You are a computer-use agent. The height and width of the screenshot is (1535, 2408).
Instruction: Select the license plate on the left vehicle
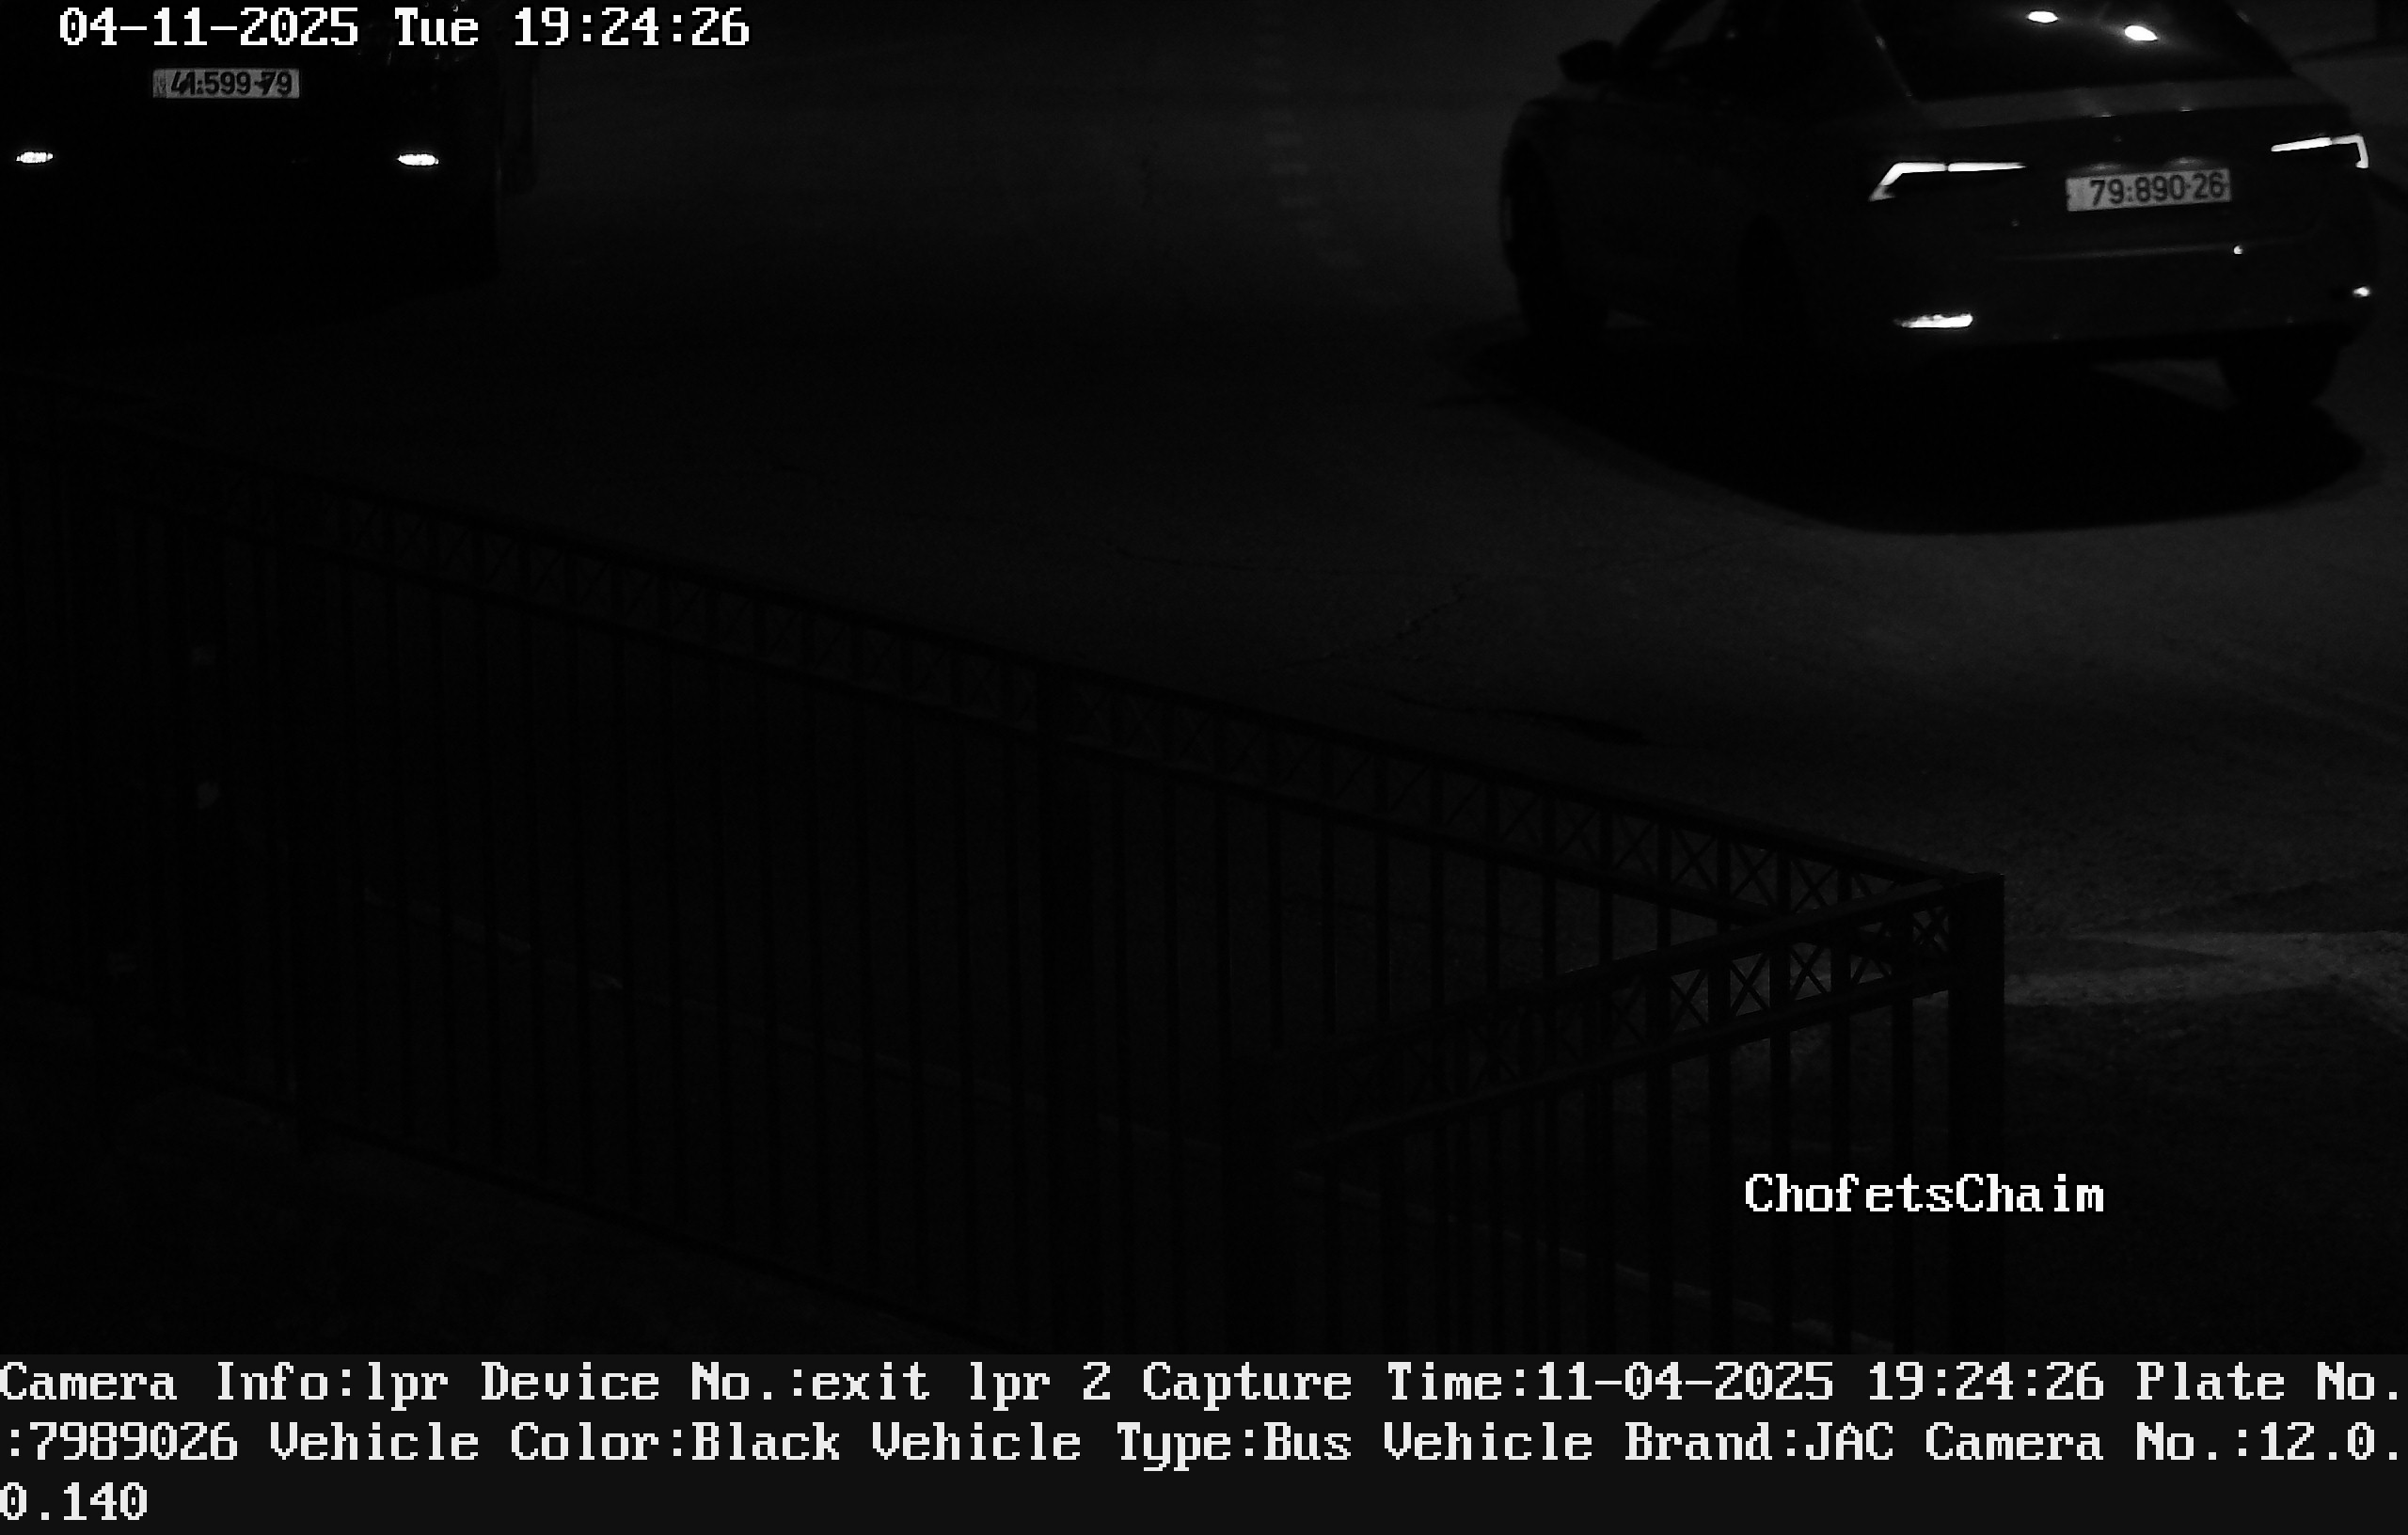[x=226, y=84]
